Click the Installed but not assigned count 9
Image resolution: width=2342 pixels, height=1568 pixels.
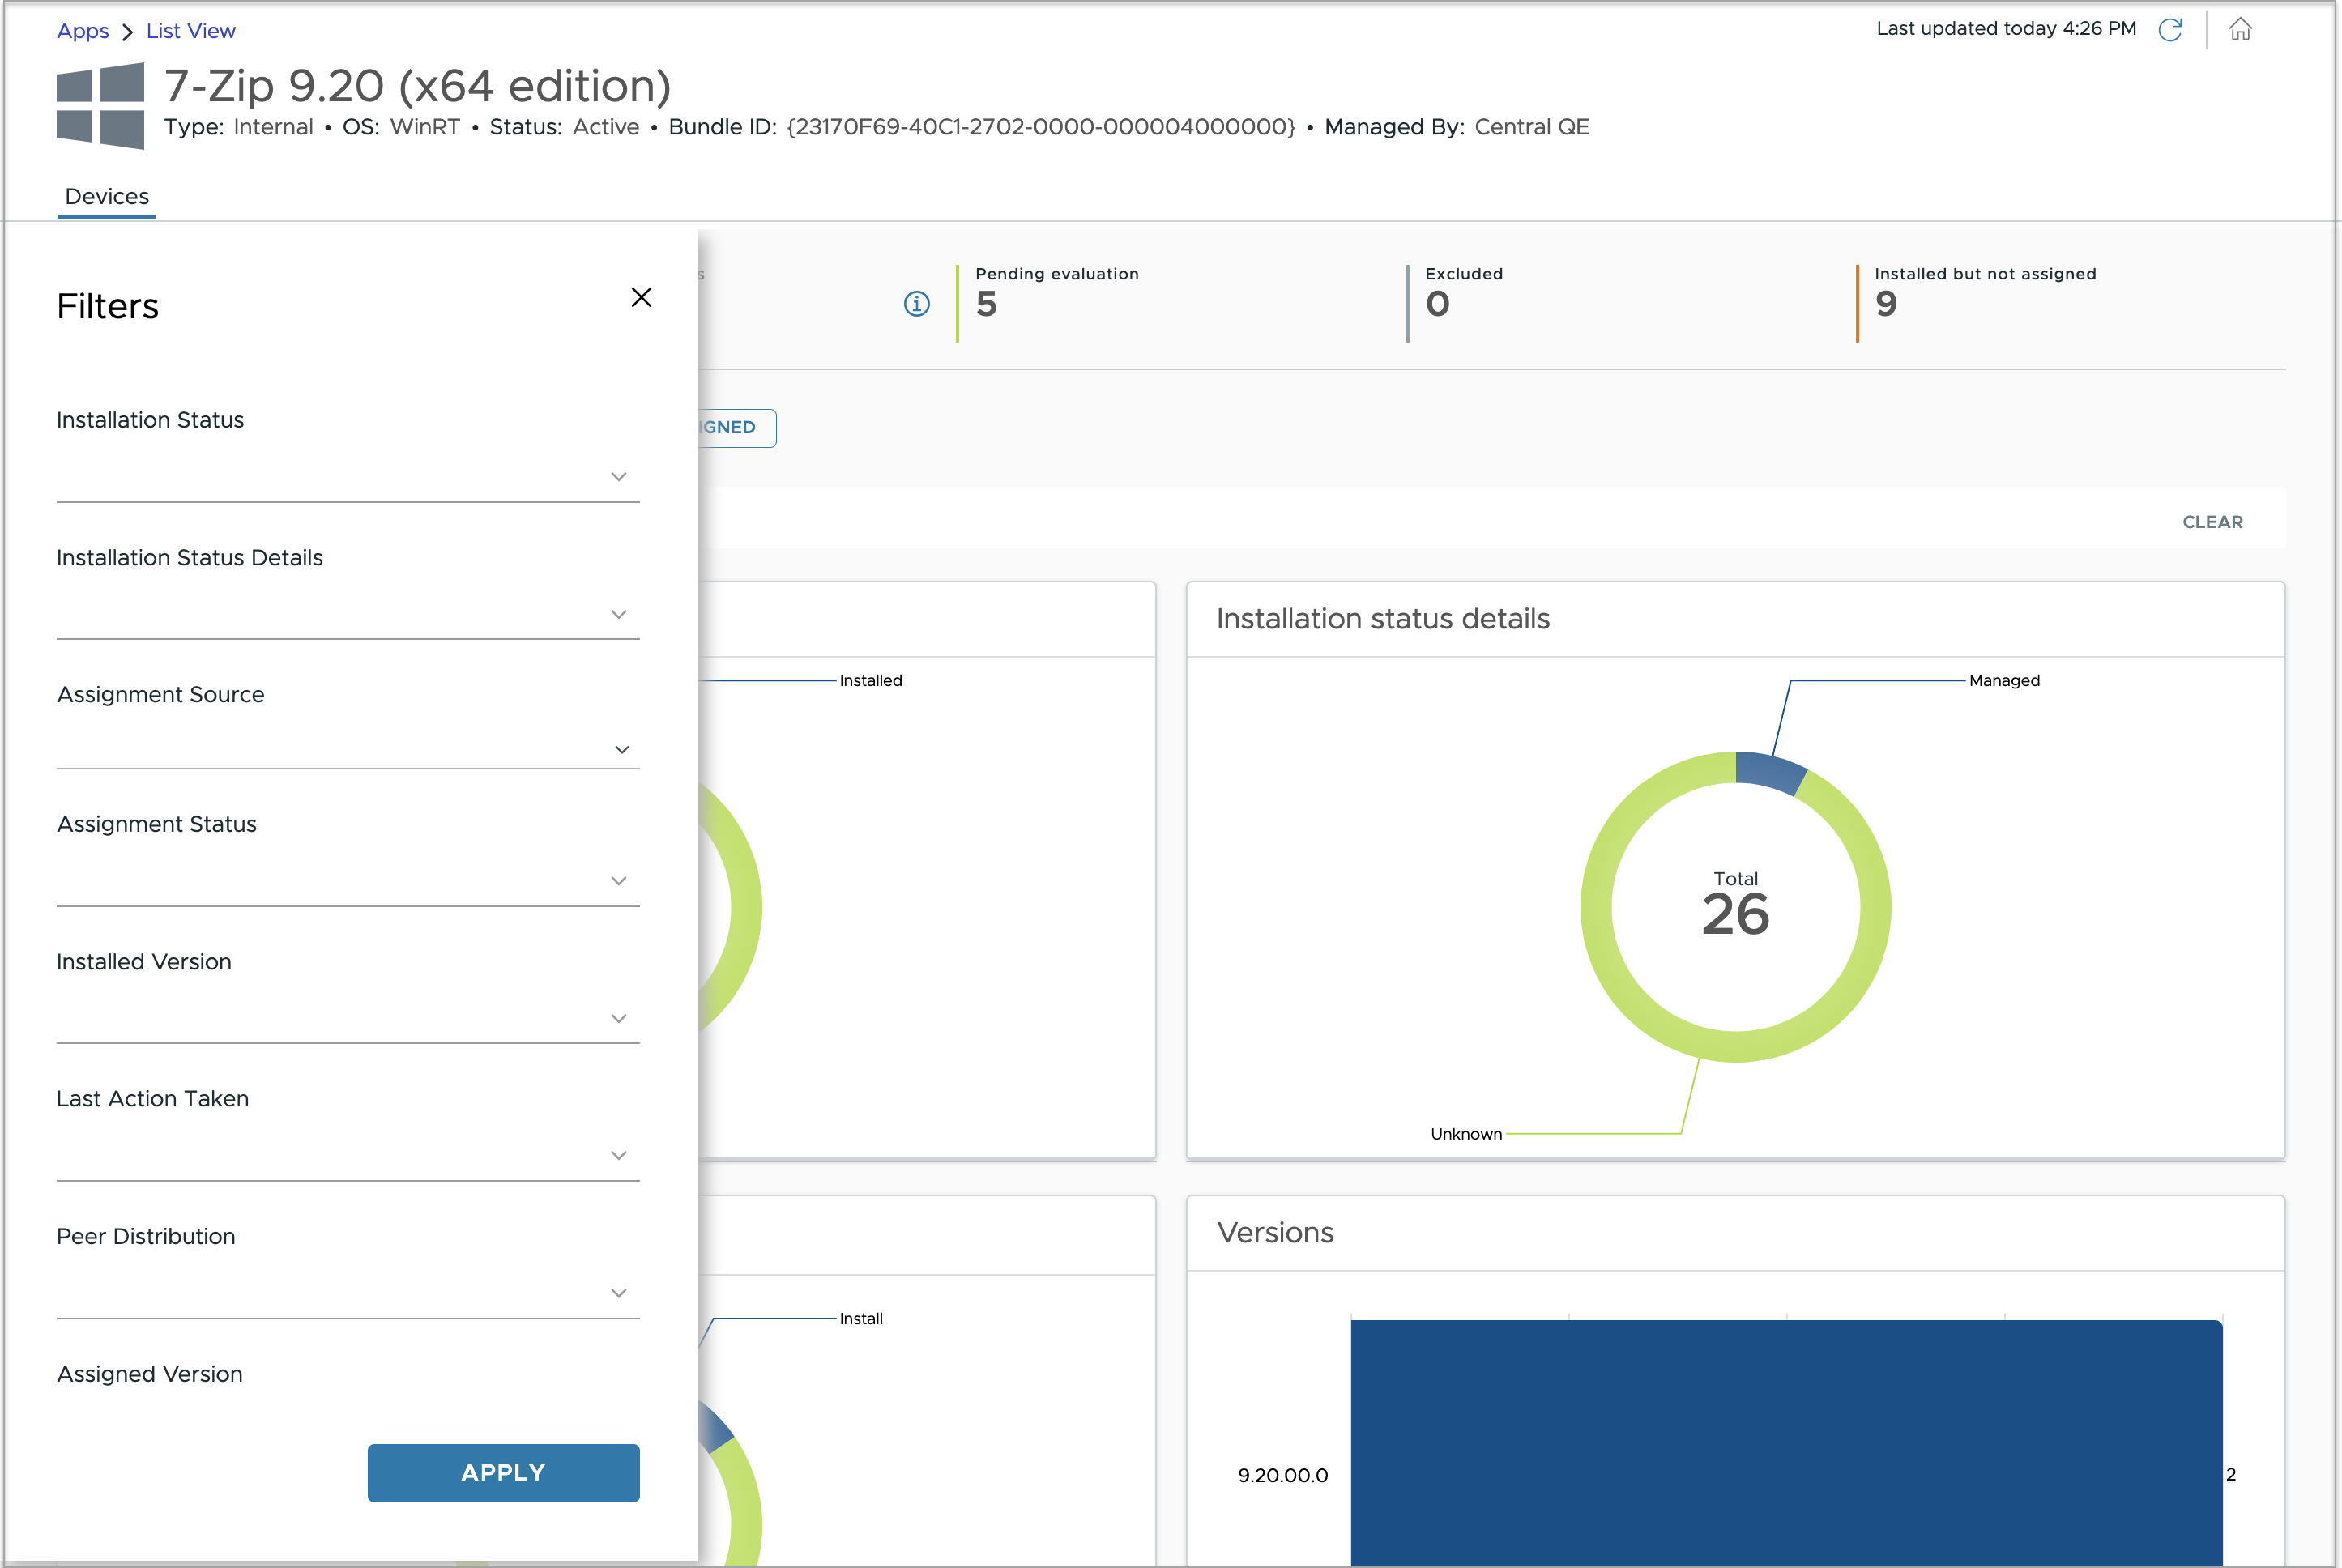coord(1886,304)
